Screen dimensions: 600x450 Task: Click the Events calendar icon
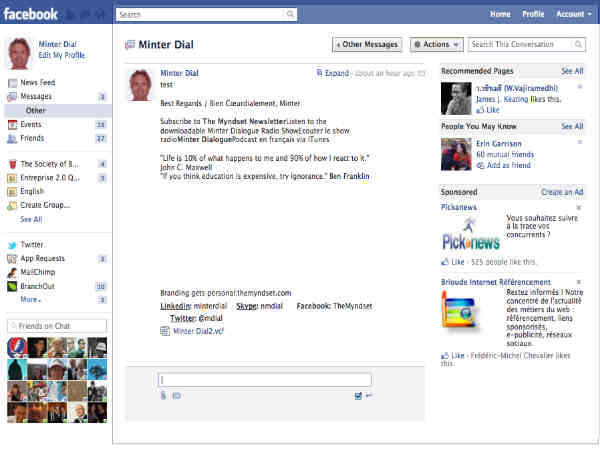(x=13, y=124)
